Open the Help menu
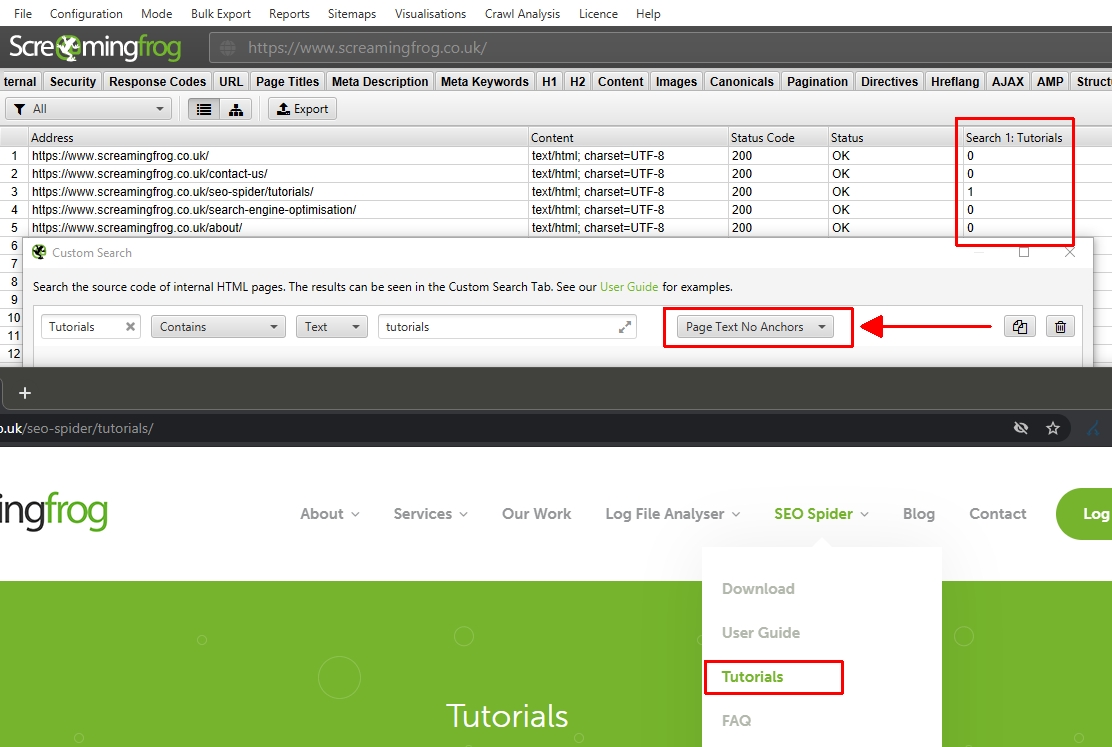The height and width of the screenshot is (747, 1112). point(648,13)
